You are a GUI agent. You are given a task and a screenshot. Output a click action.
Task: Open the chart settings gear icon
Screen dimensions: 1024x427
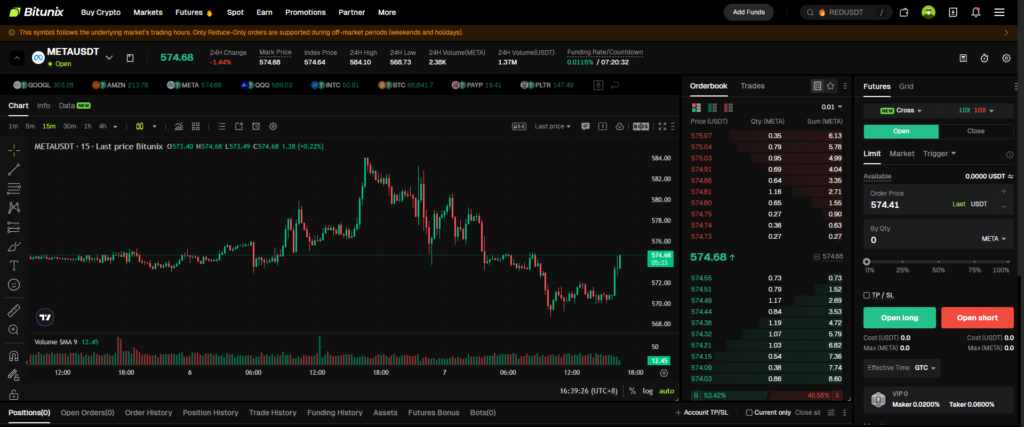[x=274, y=126]
